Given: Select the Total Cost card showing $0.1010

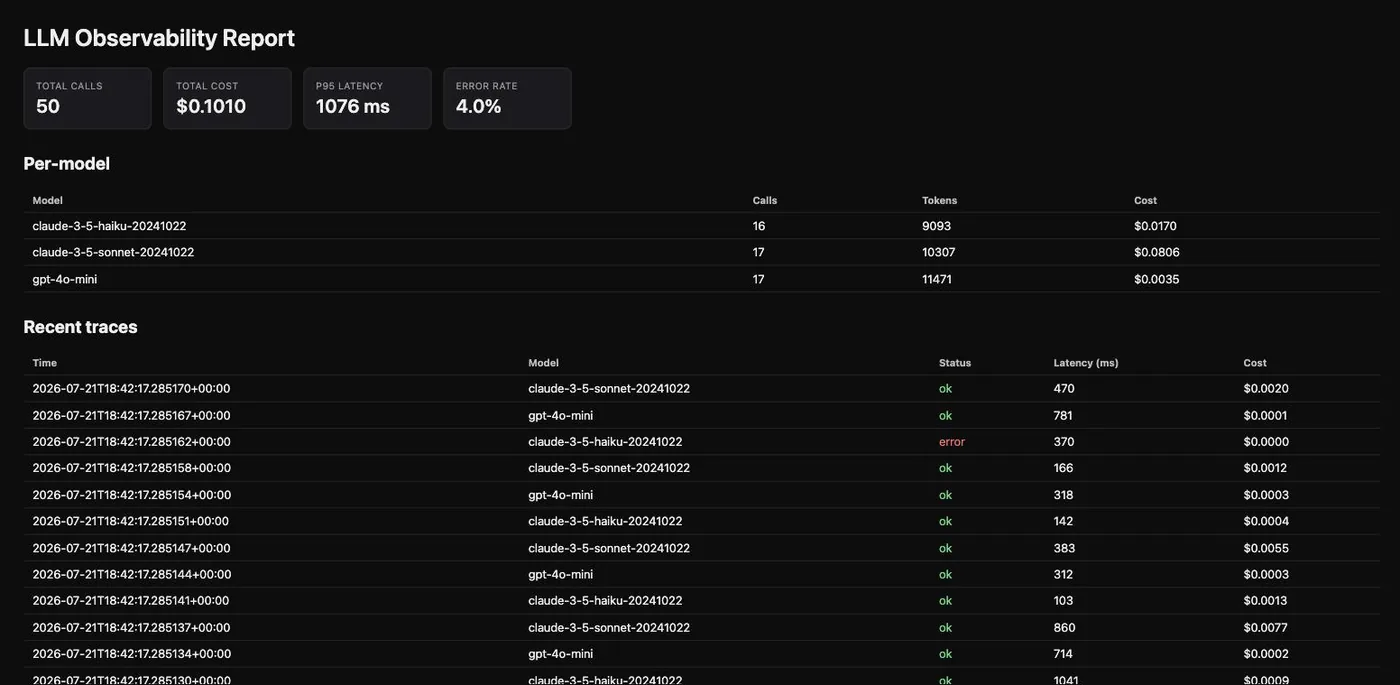Looking at the screenshot, I should click(x=228, y=98).
